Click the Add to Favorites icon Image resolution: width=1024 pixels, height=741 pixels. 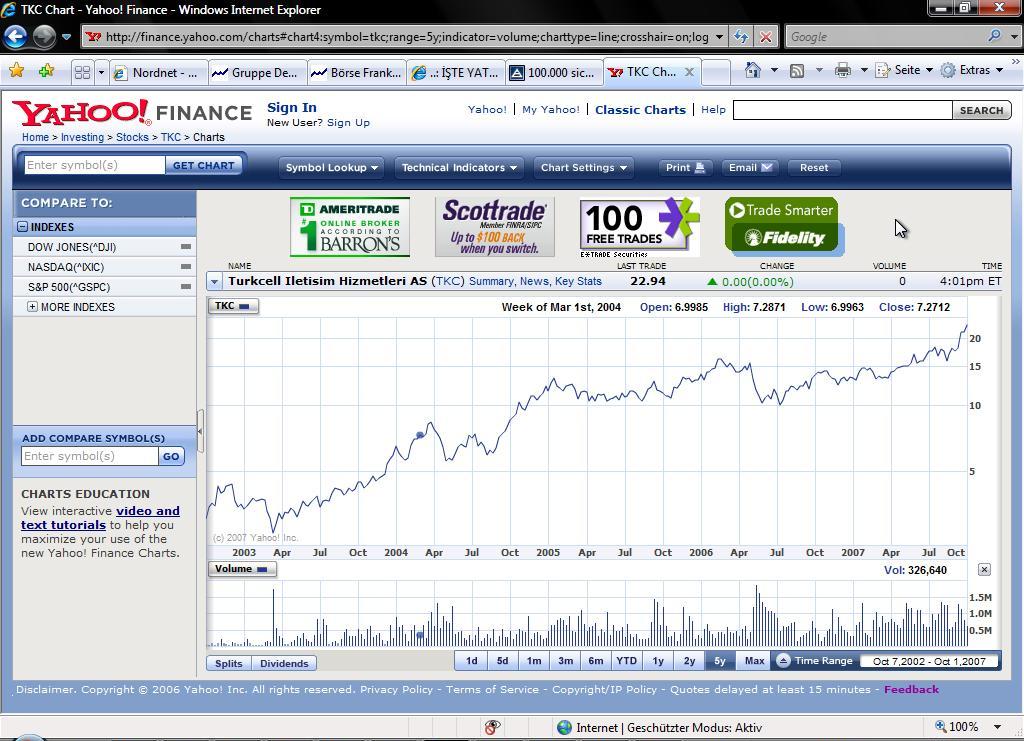[46, 71]
